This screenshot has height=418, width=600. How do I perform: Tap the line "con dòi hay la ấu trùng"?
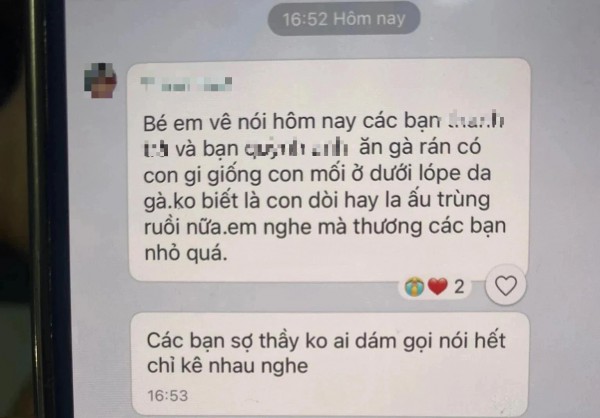(378, 200)
